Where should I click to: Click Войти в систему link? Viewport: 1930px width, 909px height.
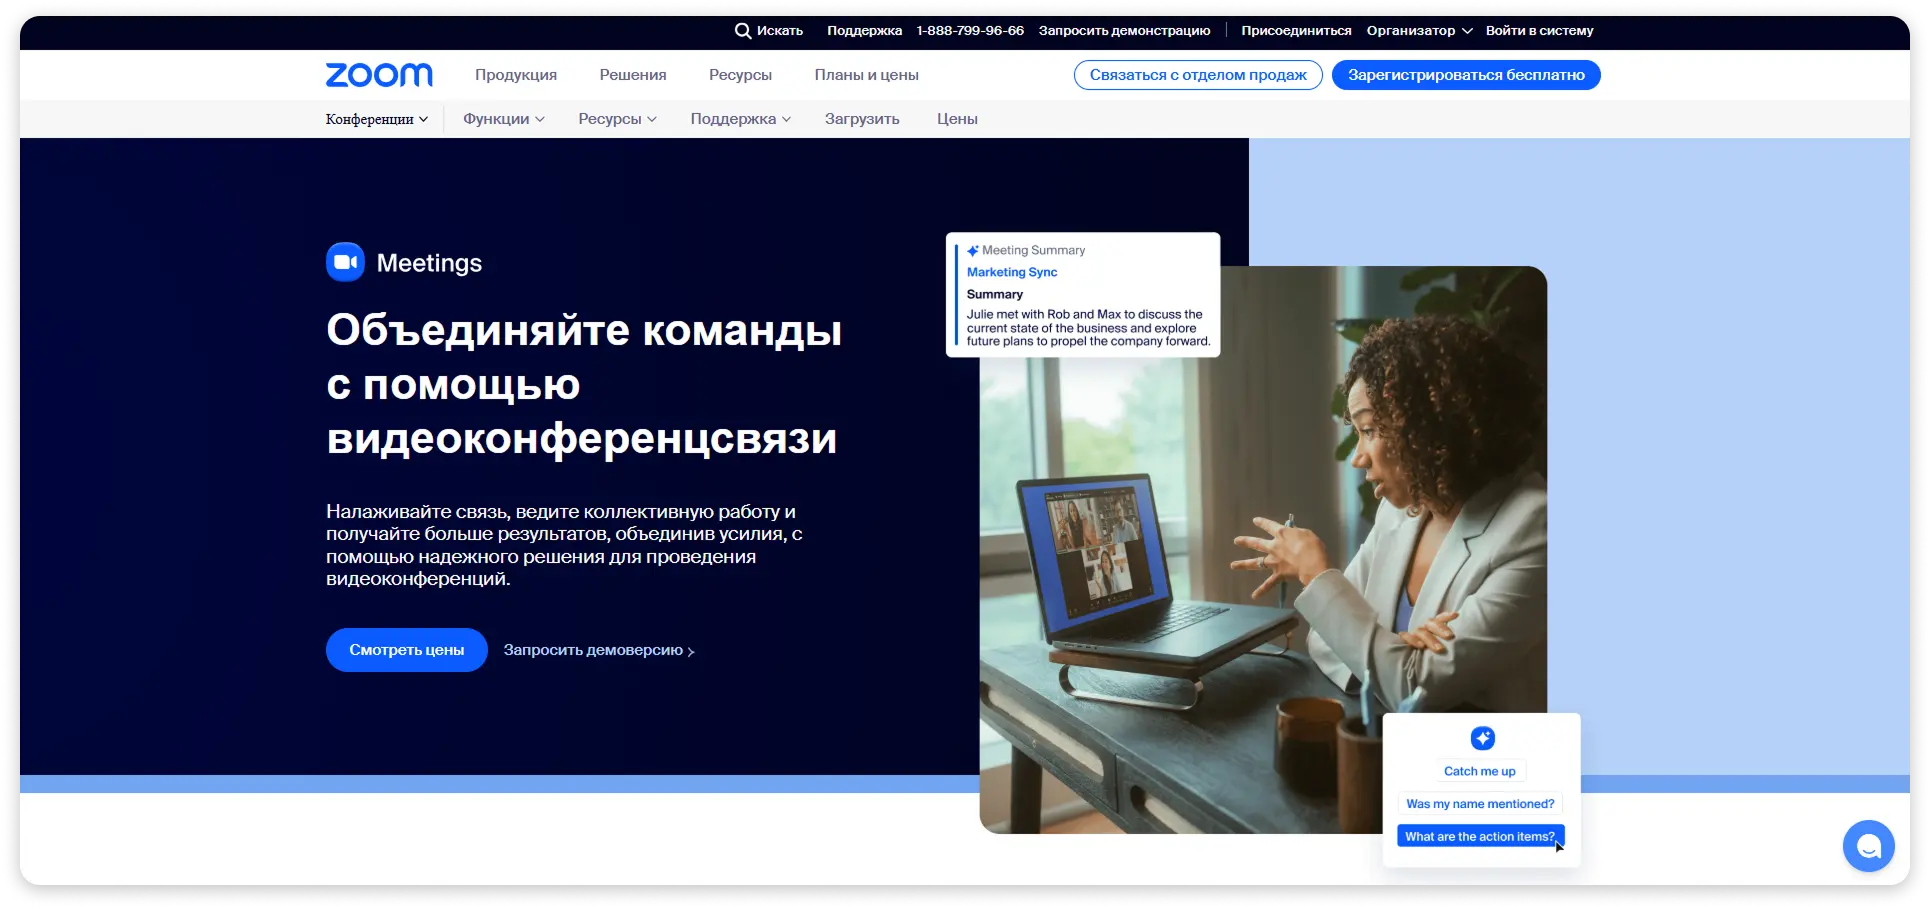tap(1539, 31)
